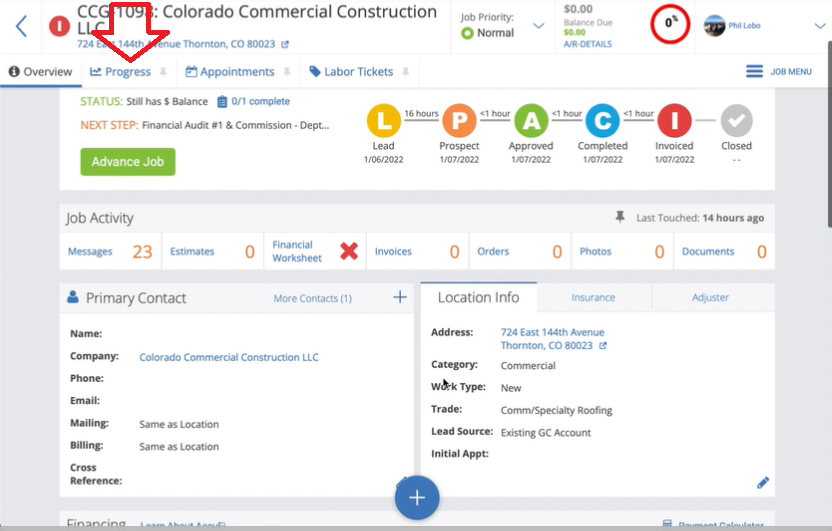Screen dimensions: 832x531
Task: Click the pencil edit icon in Location Info
Action: (x=763, y=482)
